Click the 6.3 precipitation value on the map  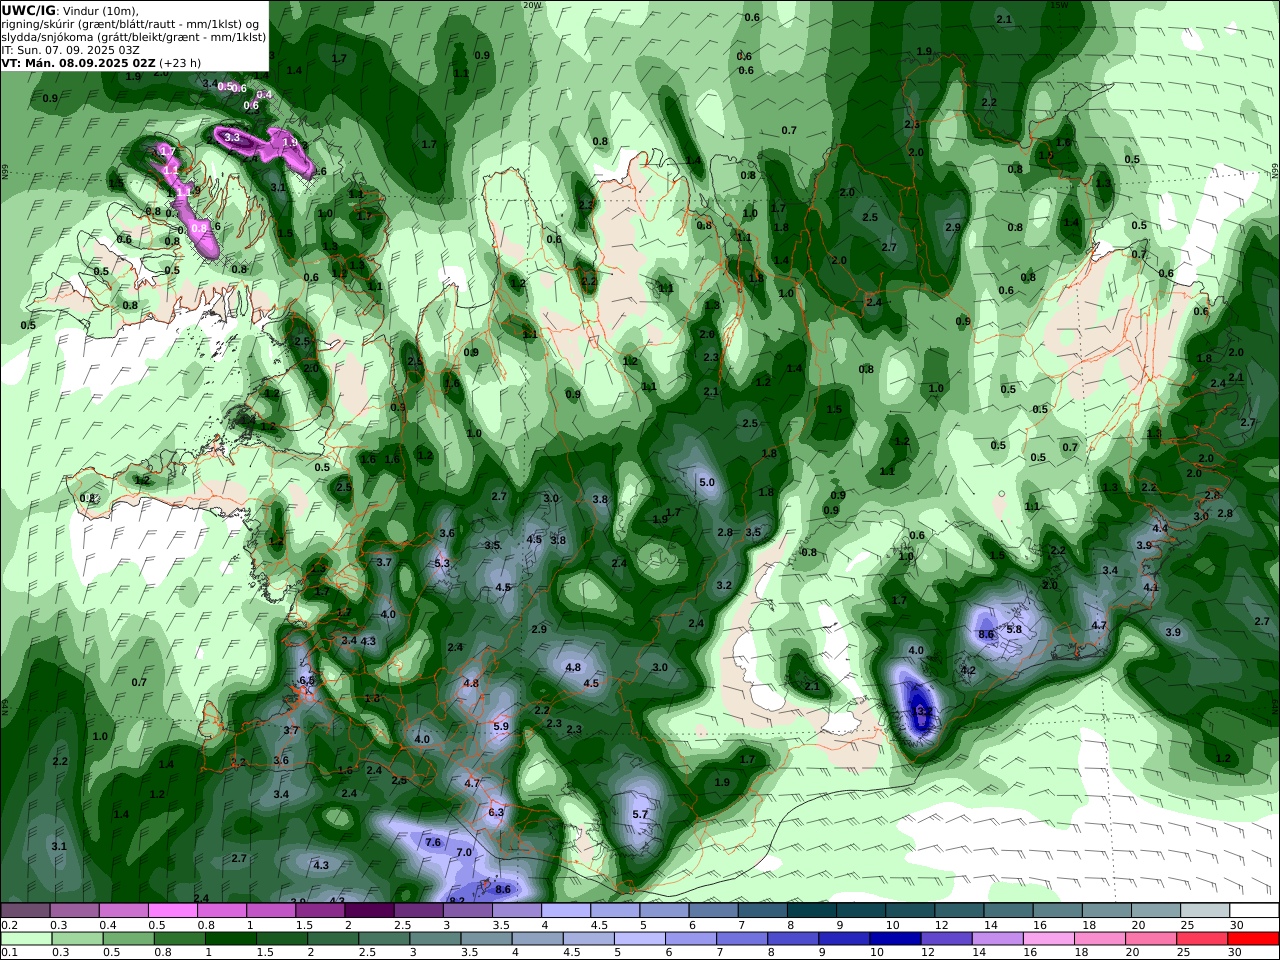pos(496,813)
